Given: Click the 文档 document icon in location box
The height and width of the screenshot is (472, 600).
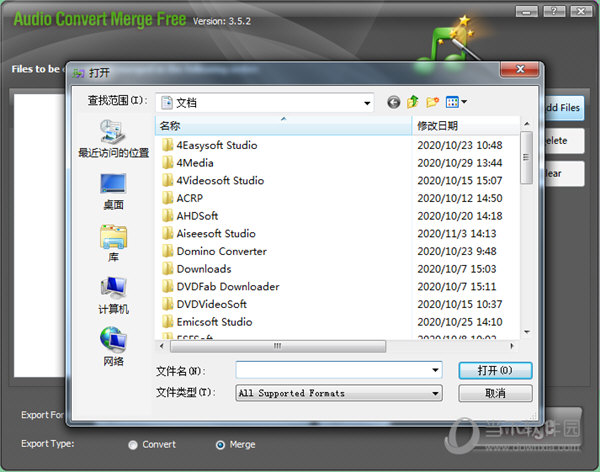Looking at the screenshot, I should tap(167, 103).
